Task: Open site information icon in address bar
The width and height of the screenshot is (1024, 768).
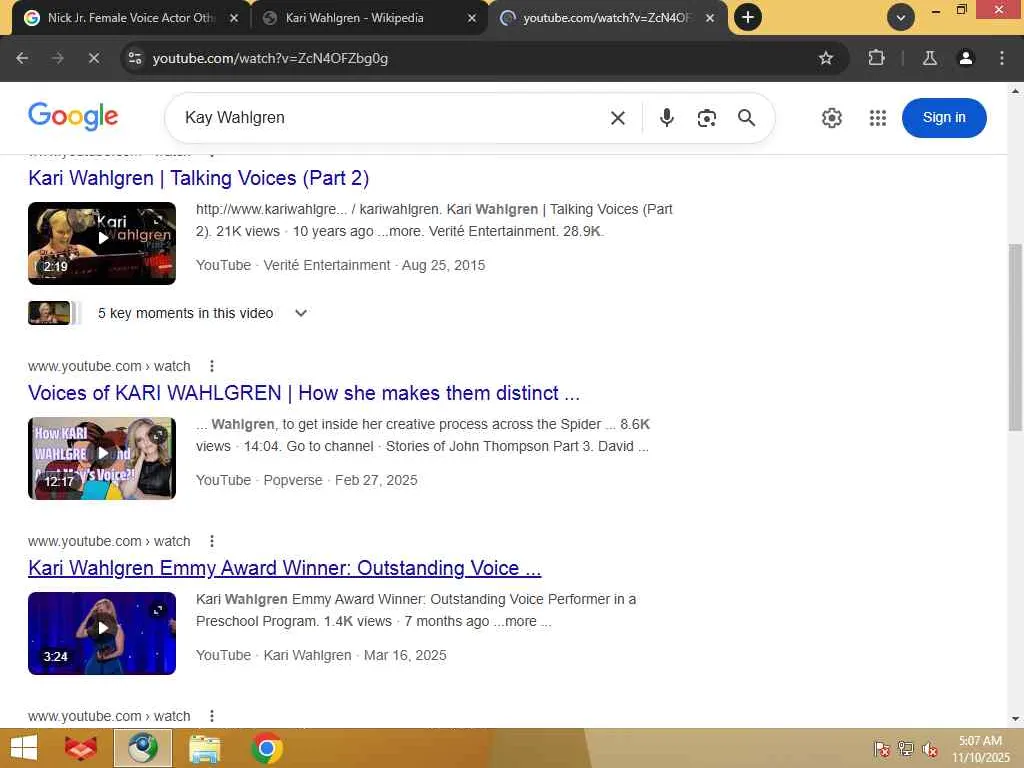Action: tap(135, 58)
